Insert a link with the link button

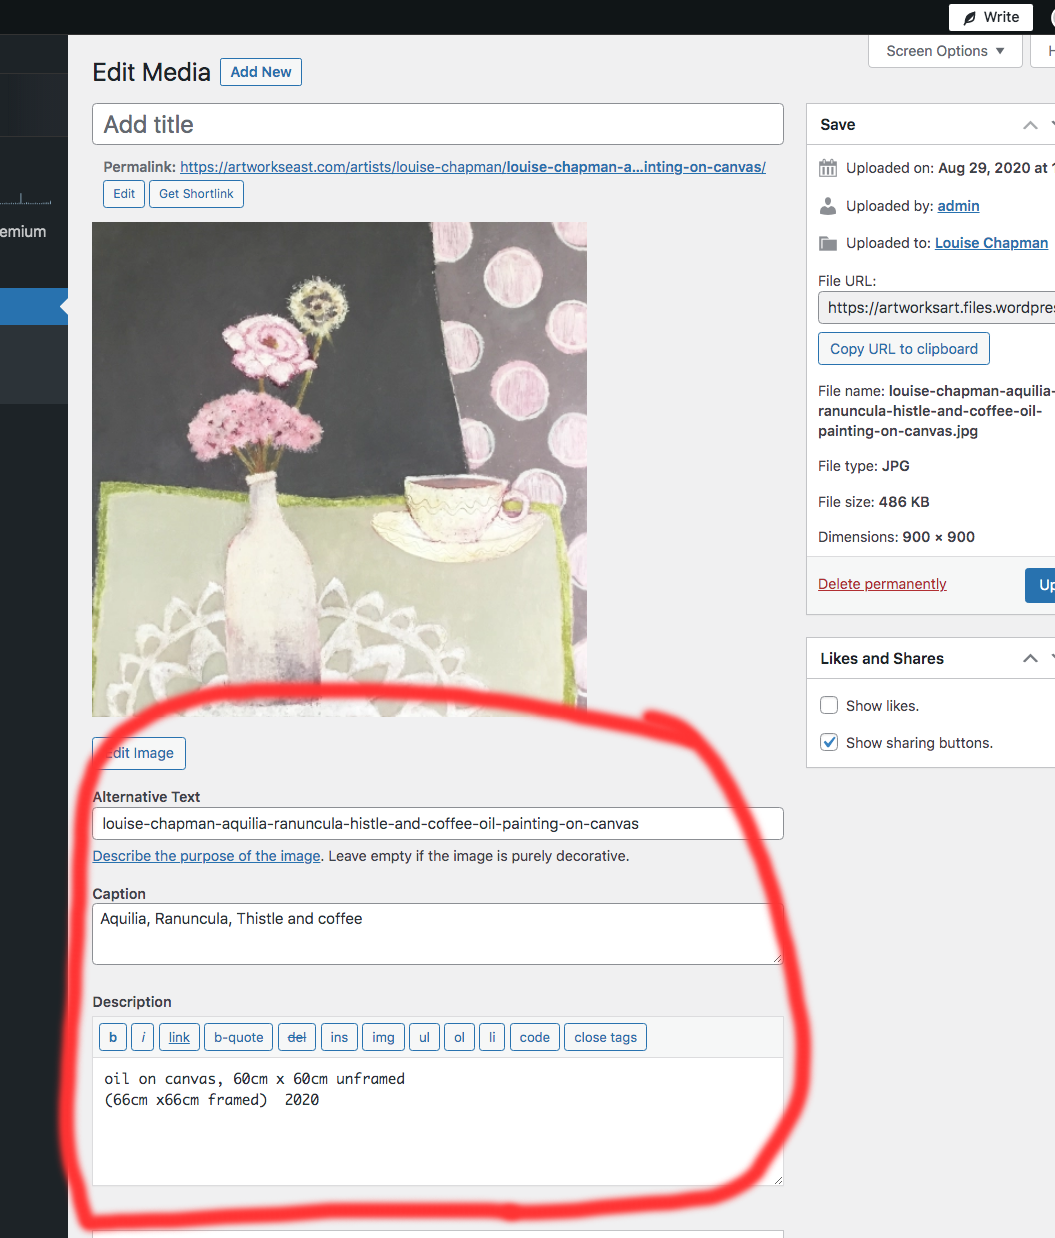[179, 1037]
